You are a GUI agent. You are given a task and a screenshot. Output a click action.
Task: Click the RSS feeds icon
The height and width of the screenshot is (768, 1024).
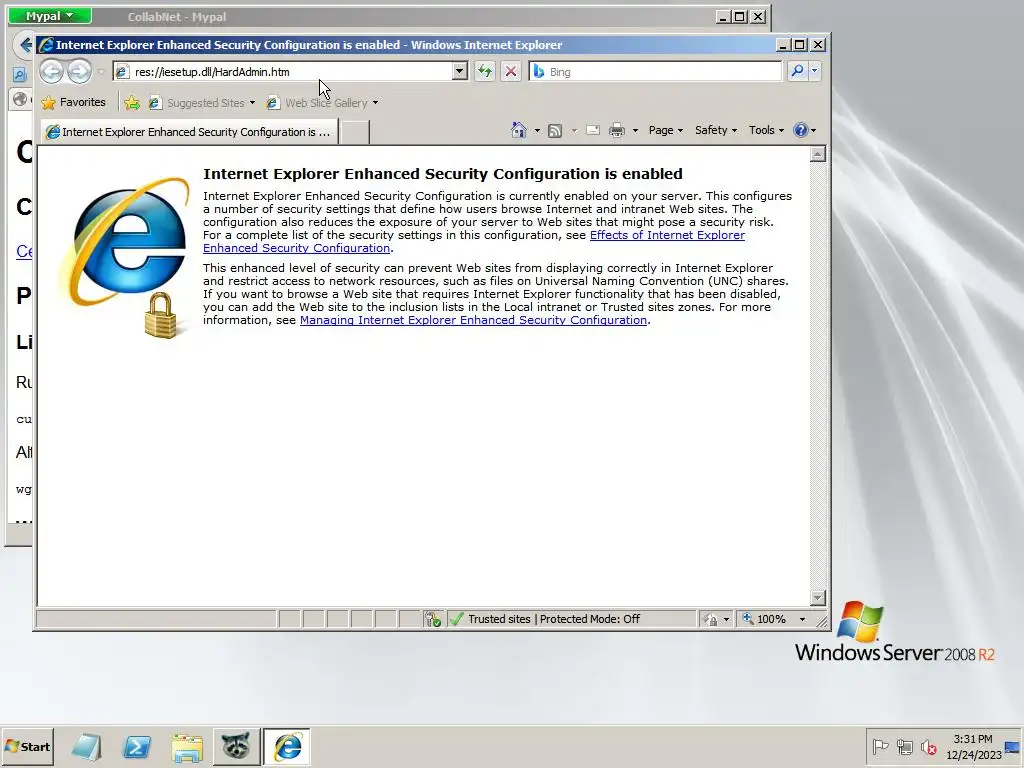click(555, 131)
